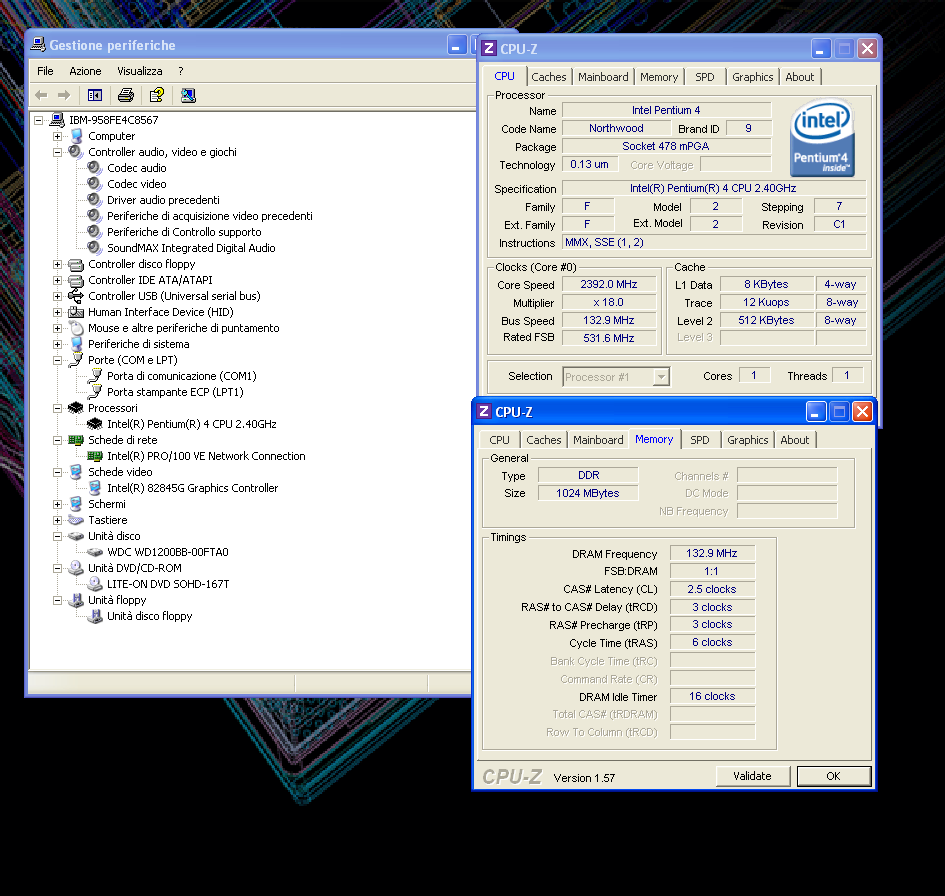Screen dimensions: 945x896
Task: Click the Forward arrow in Gestione periferiche toolbar
Action: 63,95
